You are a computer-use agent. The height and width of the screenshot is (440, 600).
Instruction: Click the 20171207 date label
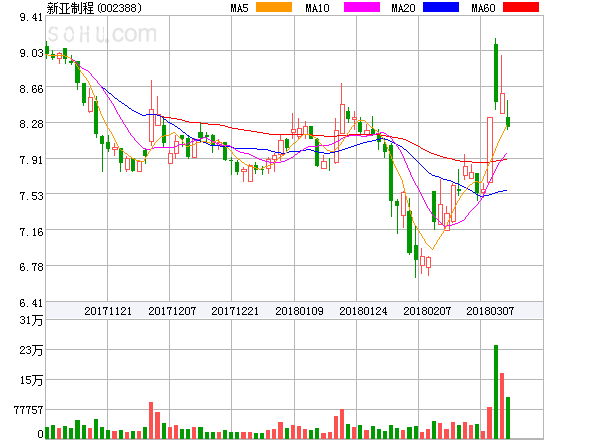(x=172, y=311)
